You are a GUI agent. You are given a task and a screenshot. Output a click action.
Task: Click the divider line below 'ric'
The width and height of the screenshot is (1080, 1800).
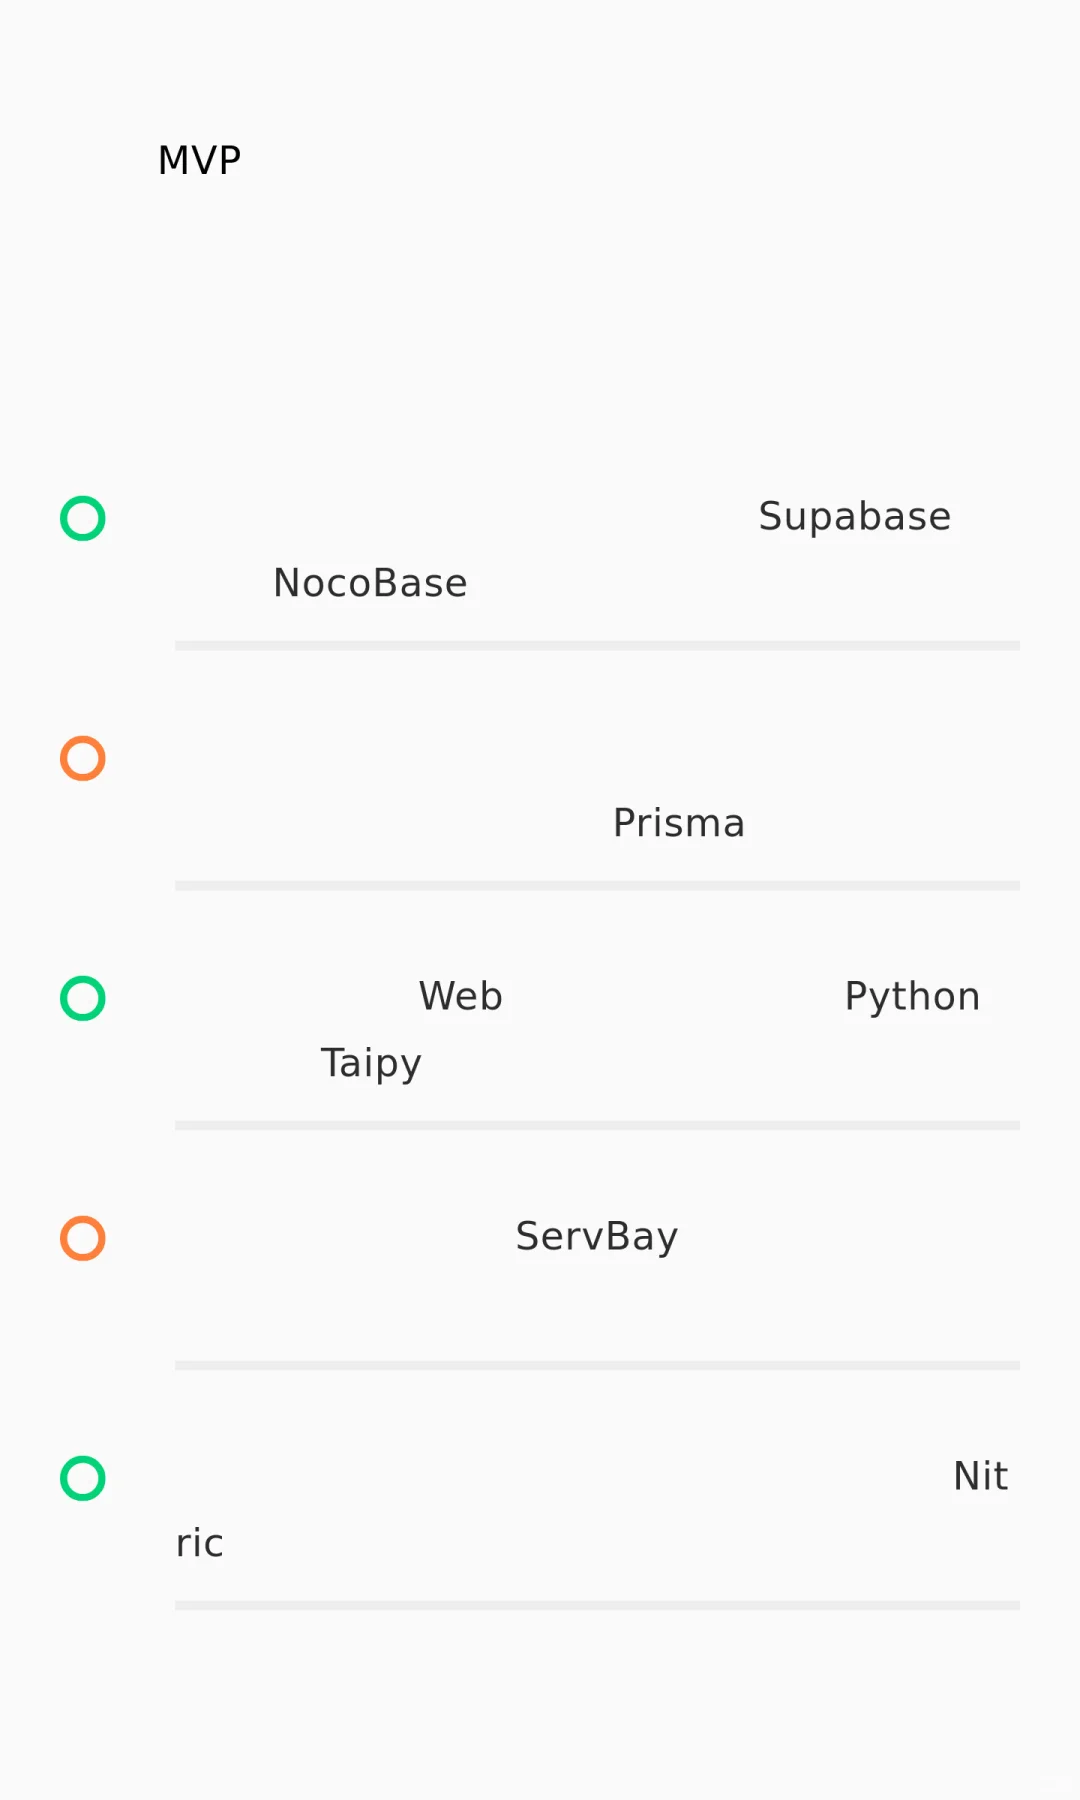click(x=597, y=1605)
